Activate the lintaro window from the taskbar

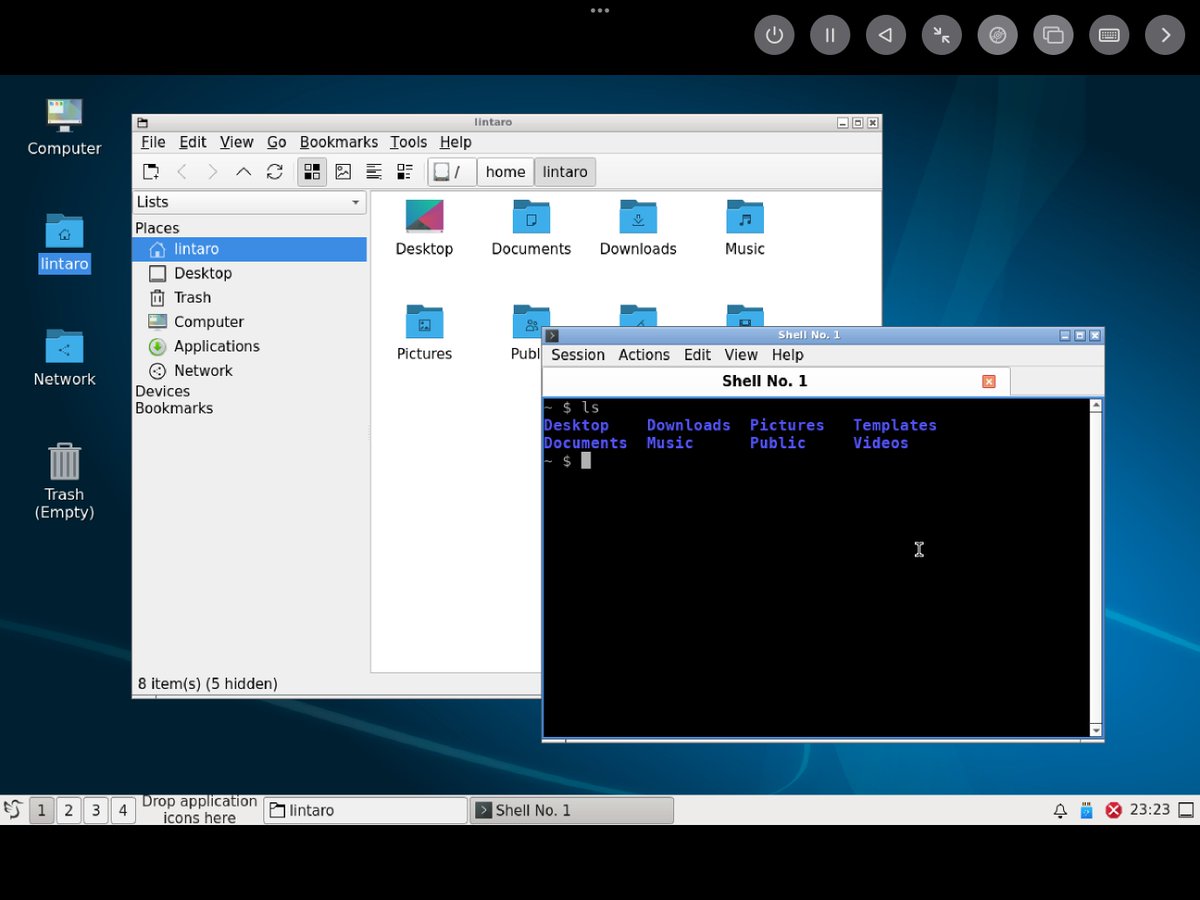pyautogui.click(x=366, y=810)
